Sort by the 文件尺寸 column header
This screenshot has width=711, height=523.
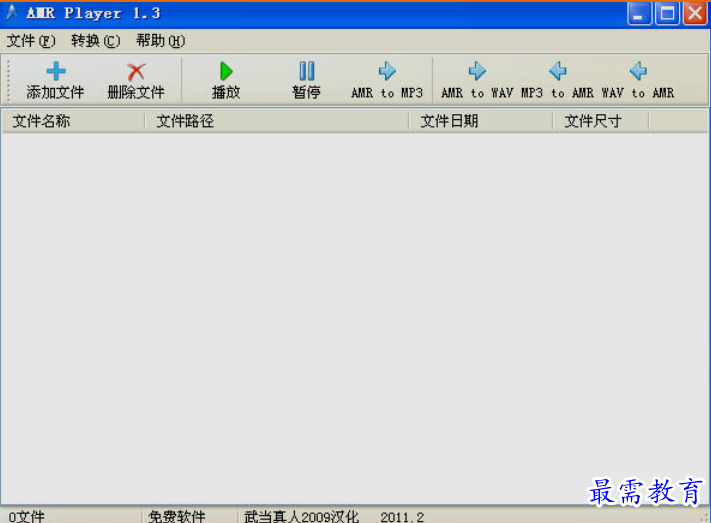click(601, 121)
